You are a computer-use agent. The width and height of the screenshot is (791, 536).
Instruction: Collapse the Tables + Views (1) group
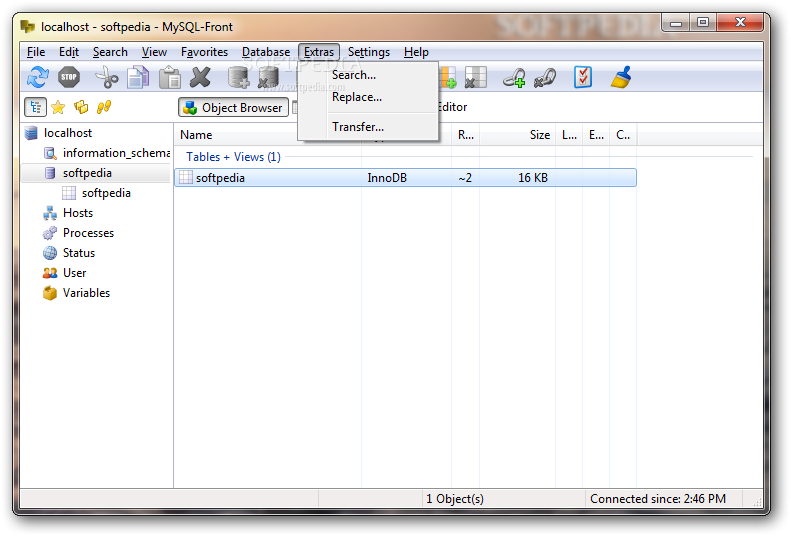point(233,157)
